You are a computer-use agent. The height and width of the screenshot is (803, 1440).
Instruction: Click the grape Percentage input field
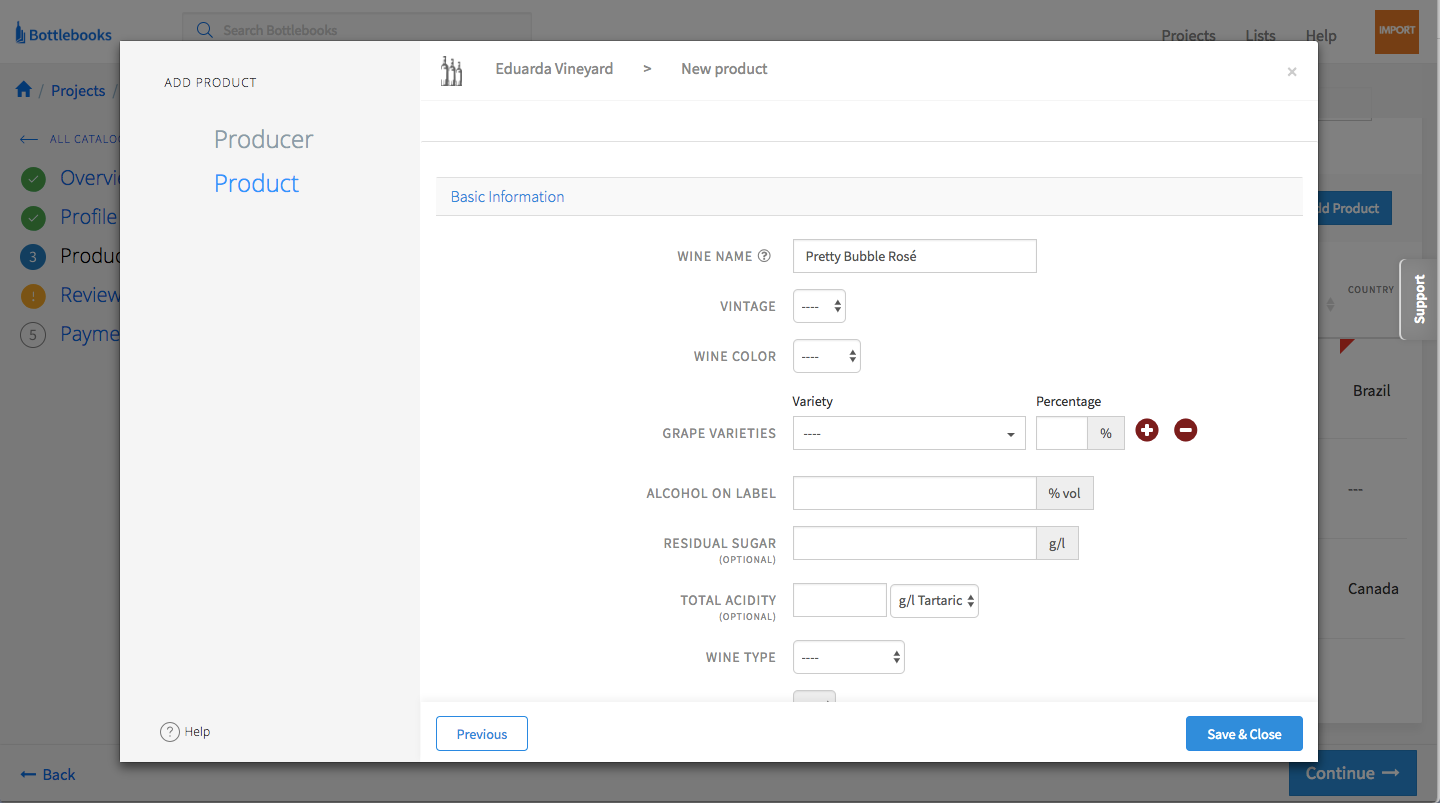coord(1062,433)
